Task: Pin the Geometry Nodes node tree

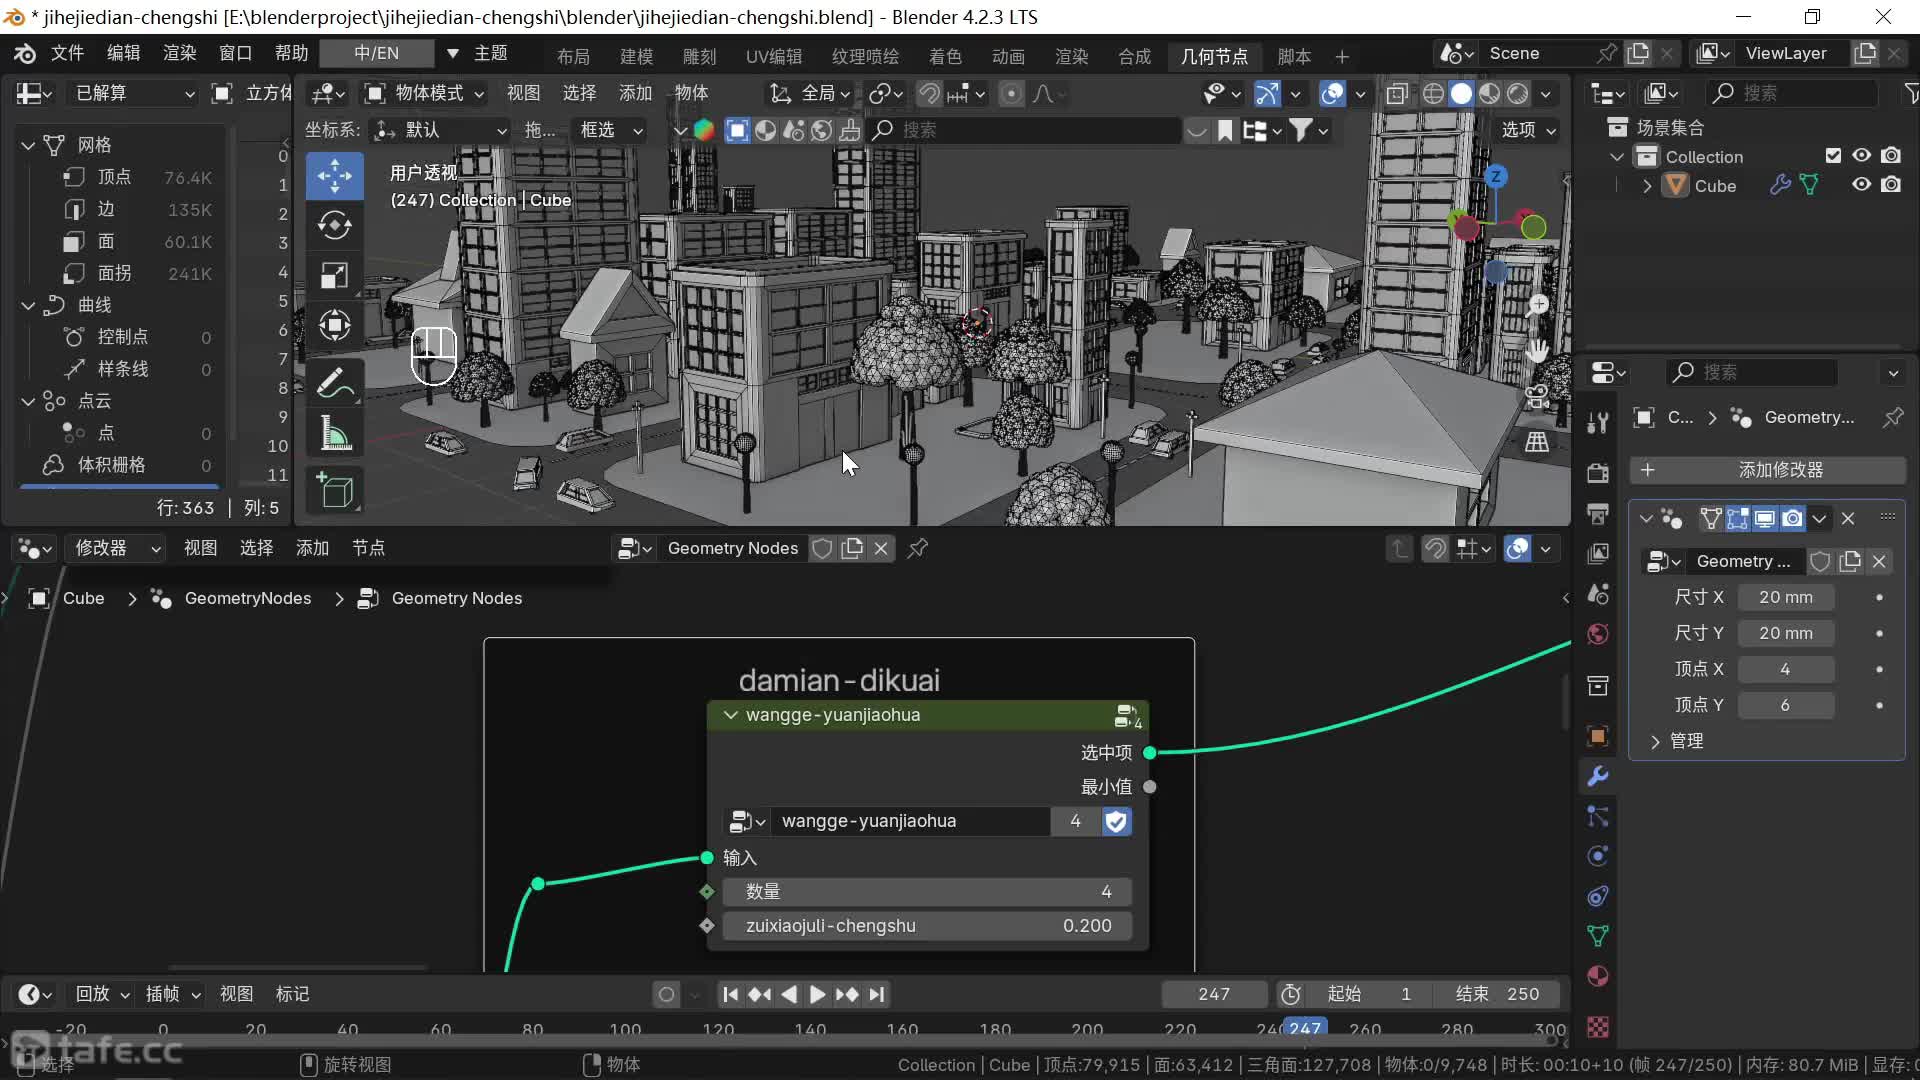Action: pyautogui.click(x=917, y=548)
